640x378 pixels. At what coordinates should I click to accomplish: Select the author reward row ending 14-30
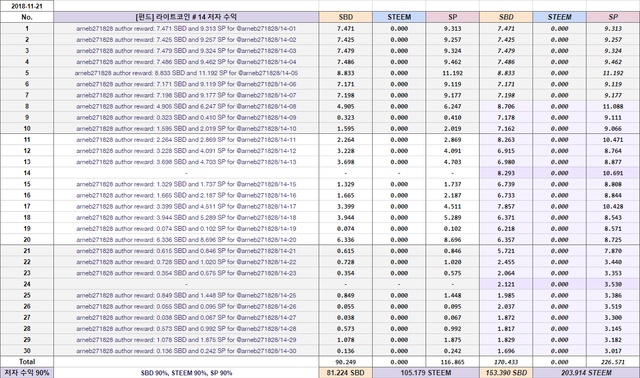point(186,351)
